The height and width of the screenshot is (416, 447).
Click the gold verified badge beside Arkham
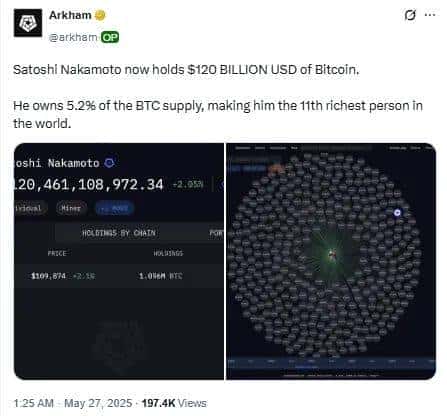click(x=100, y=15)
